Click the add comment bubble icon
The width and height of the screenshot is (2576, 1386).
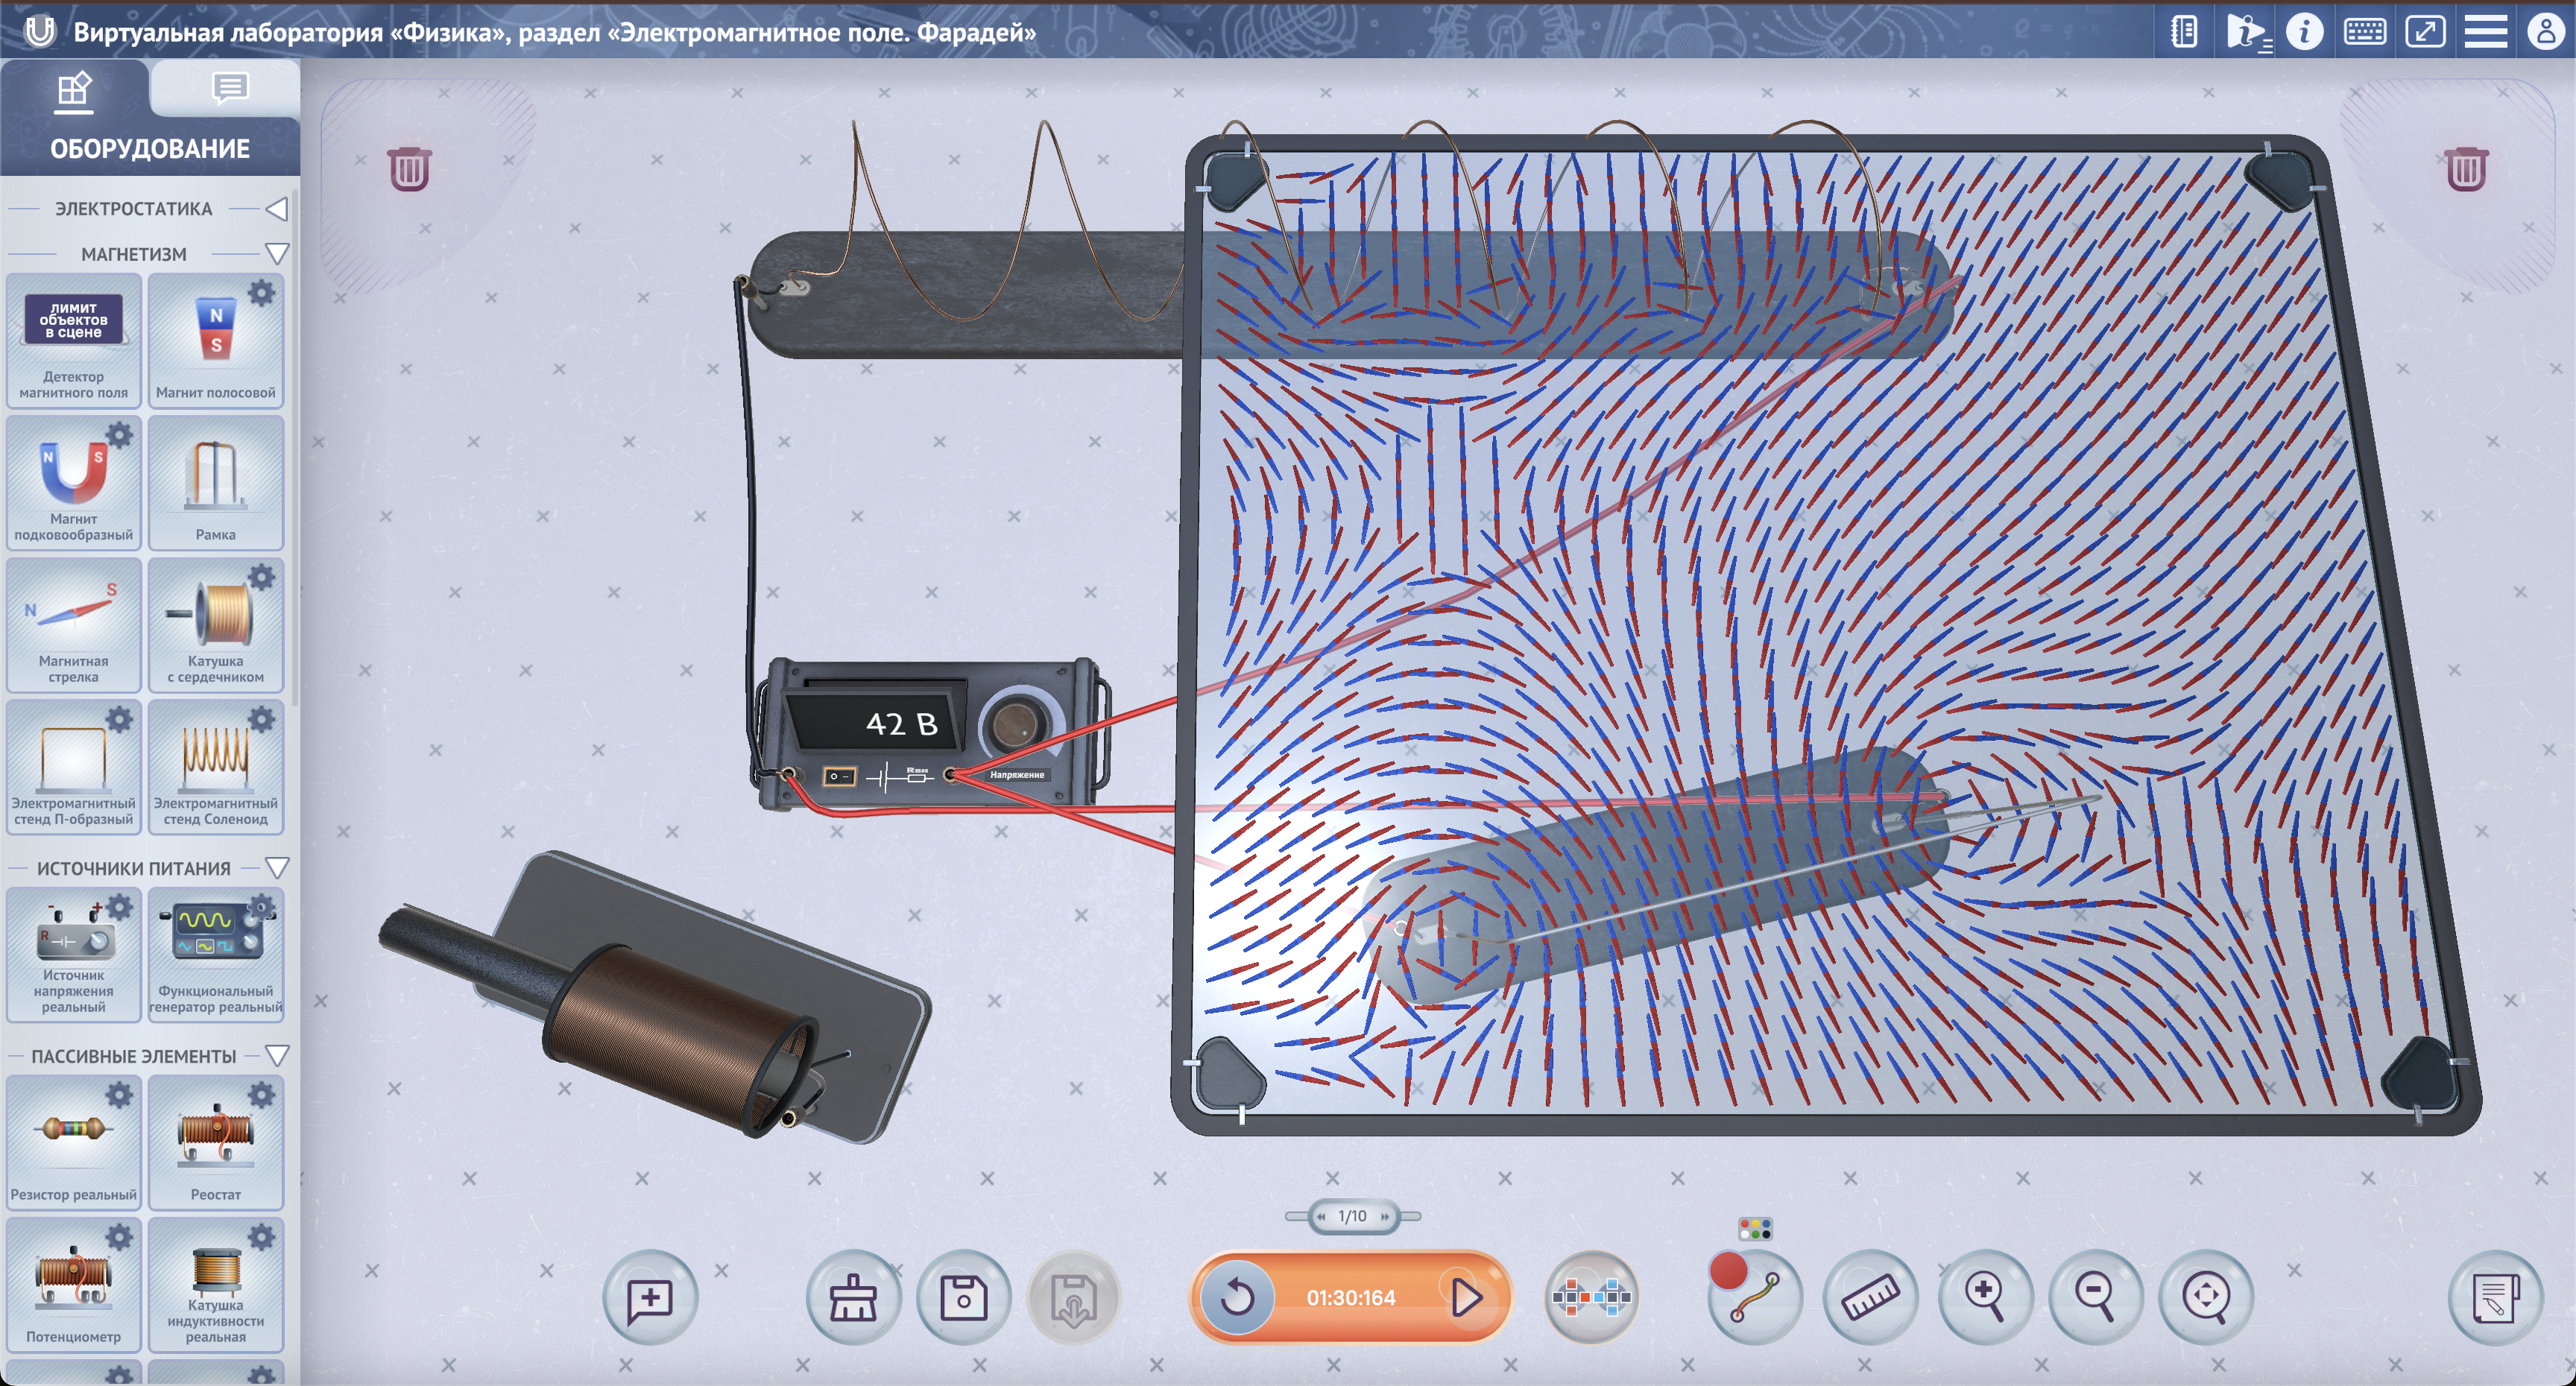[x=649, y=1298]
